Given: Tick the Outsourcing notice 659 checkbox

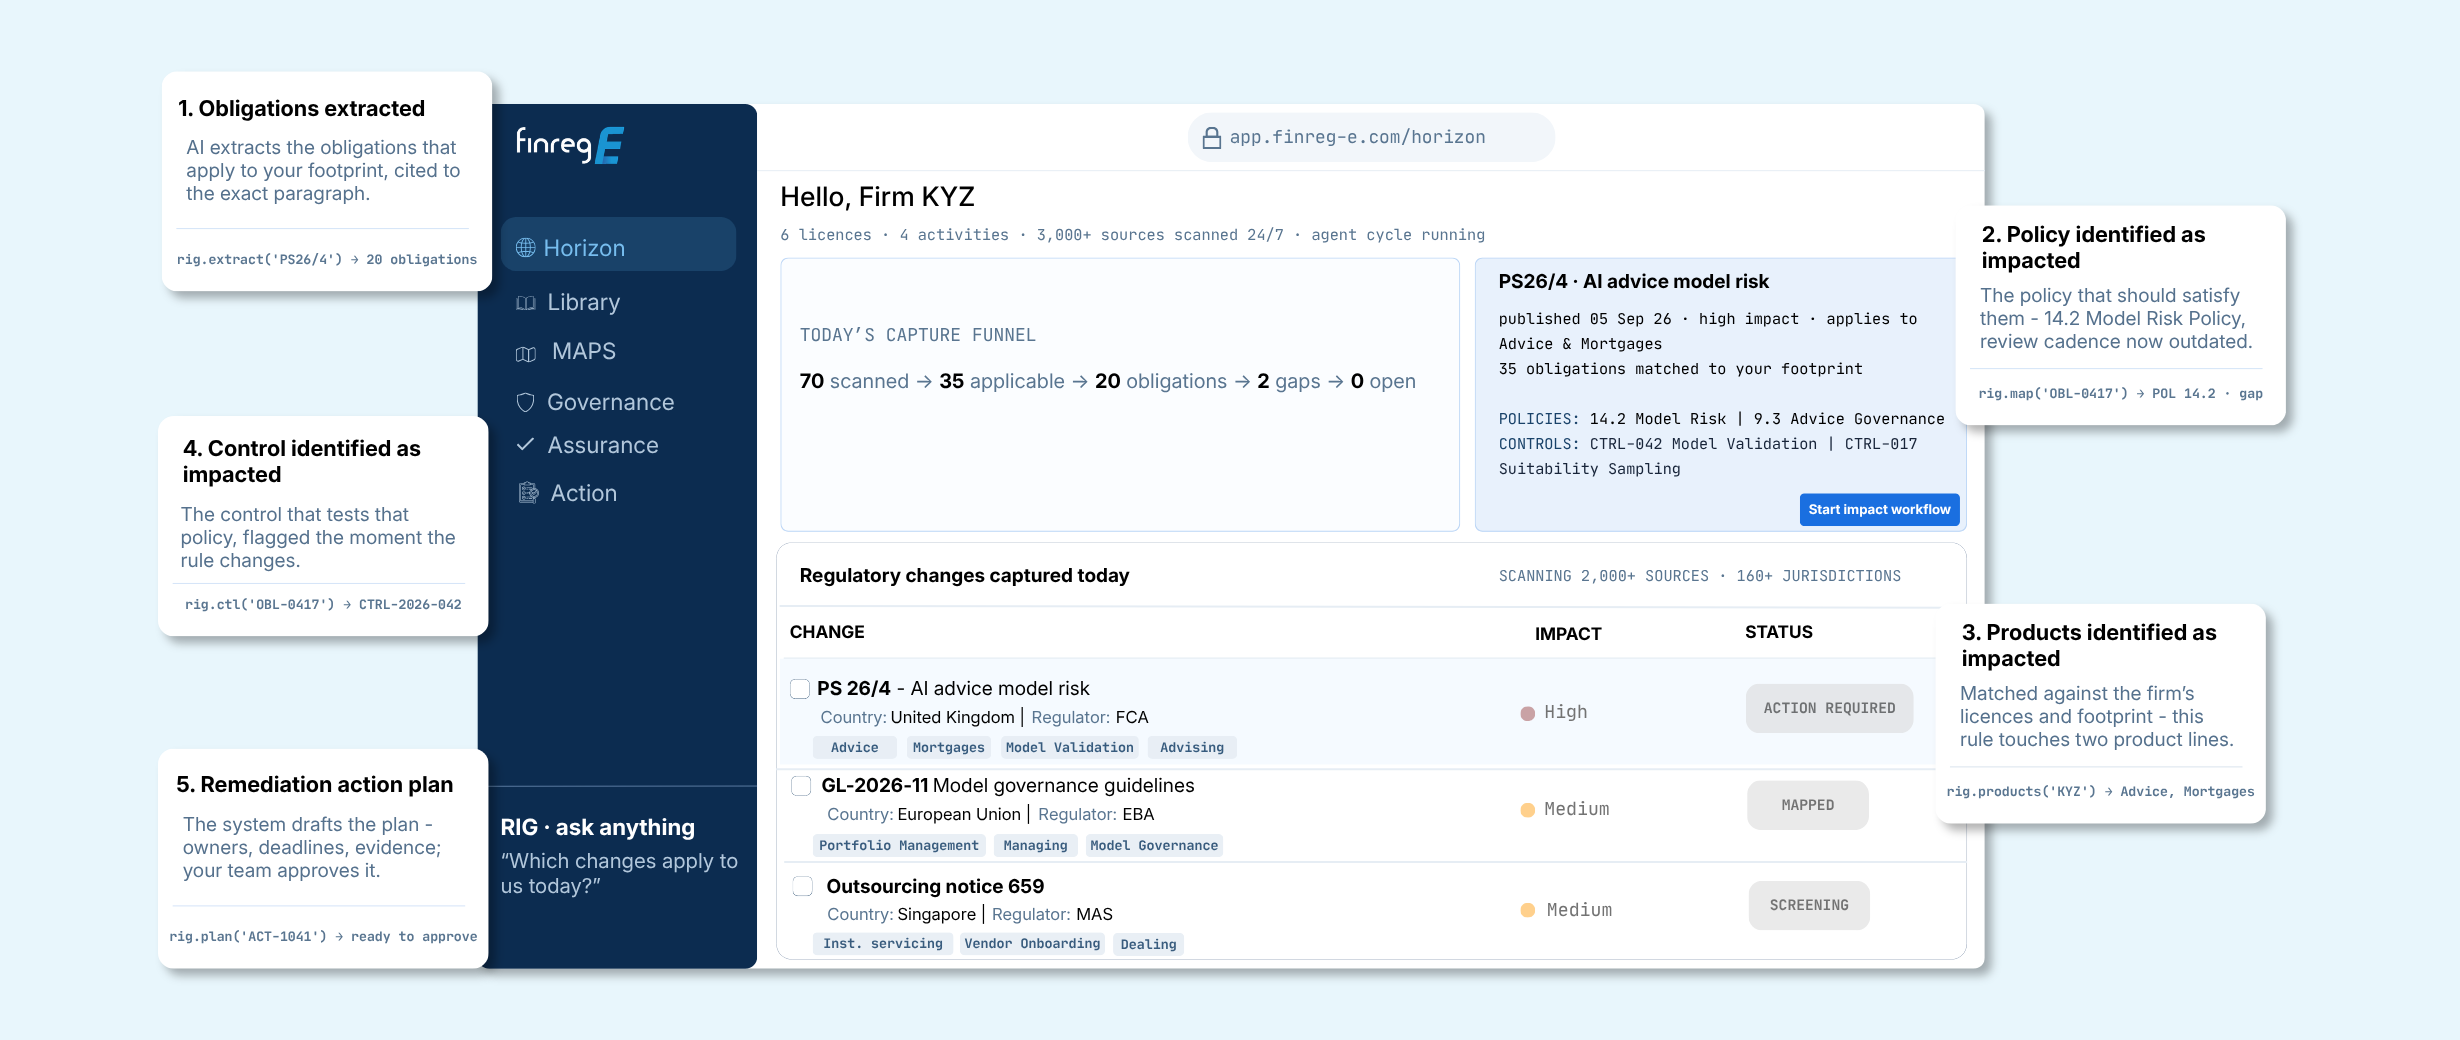Looking at the screenshot, I should (x=802, y=886).
